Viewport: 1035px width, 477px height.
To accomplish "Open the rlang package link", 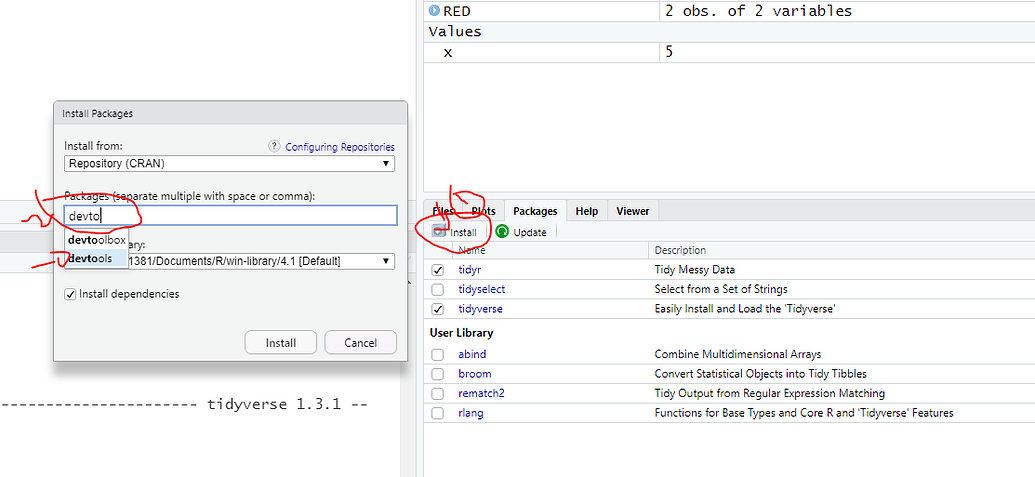I will (470, 413).
